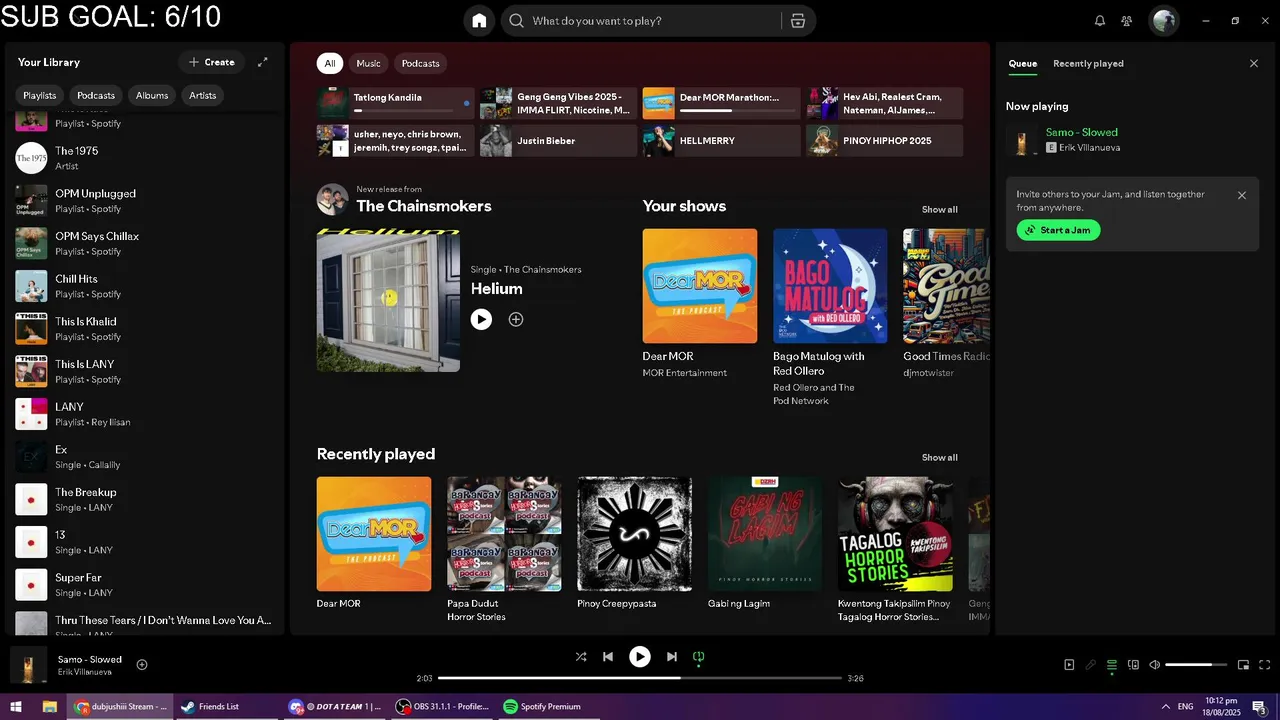Open The Breakup single in library

(145, 499)
